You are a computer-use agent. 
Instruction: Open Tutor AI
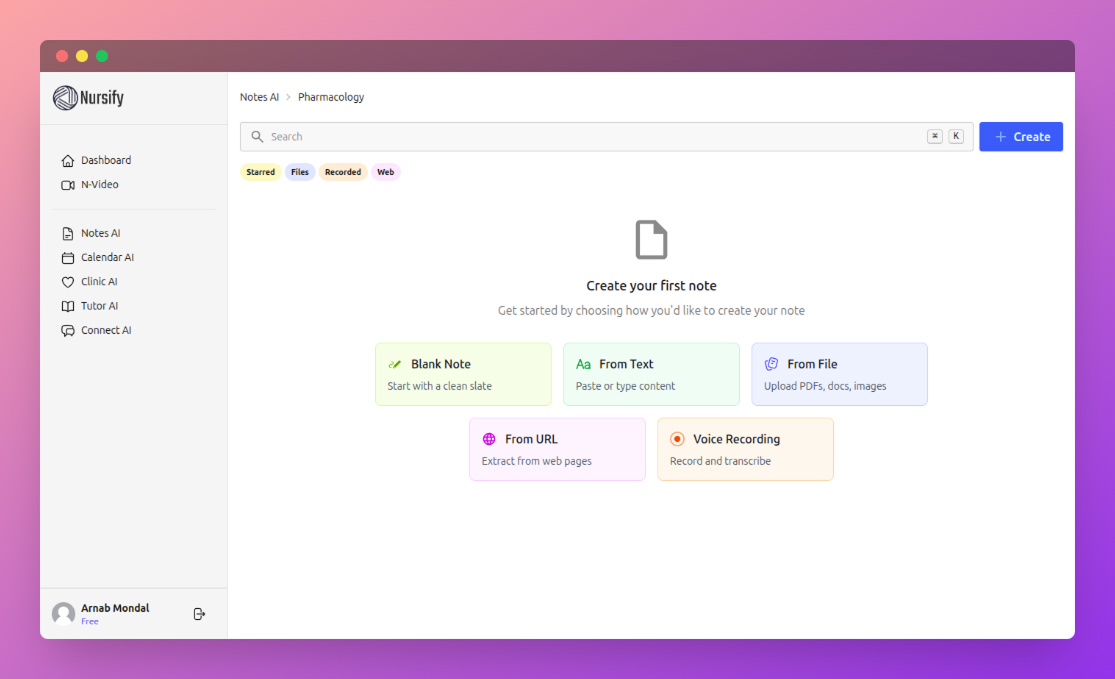click(x=98, y=305)
